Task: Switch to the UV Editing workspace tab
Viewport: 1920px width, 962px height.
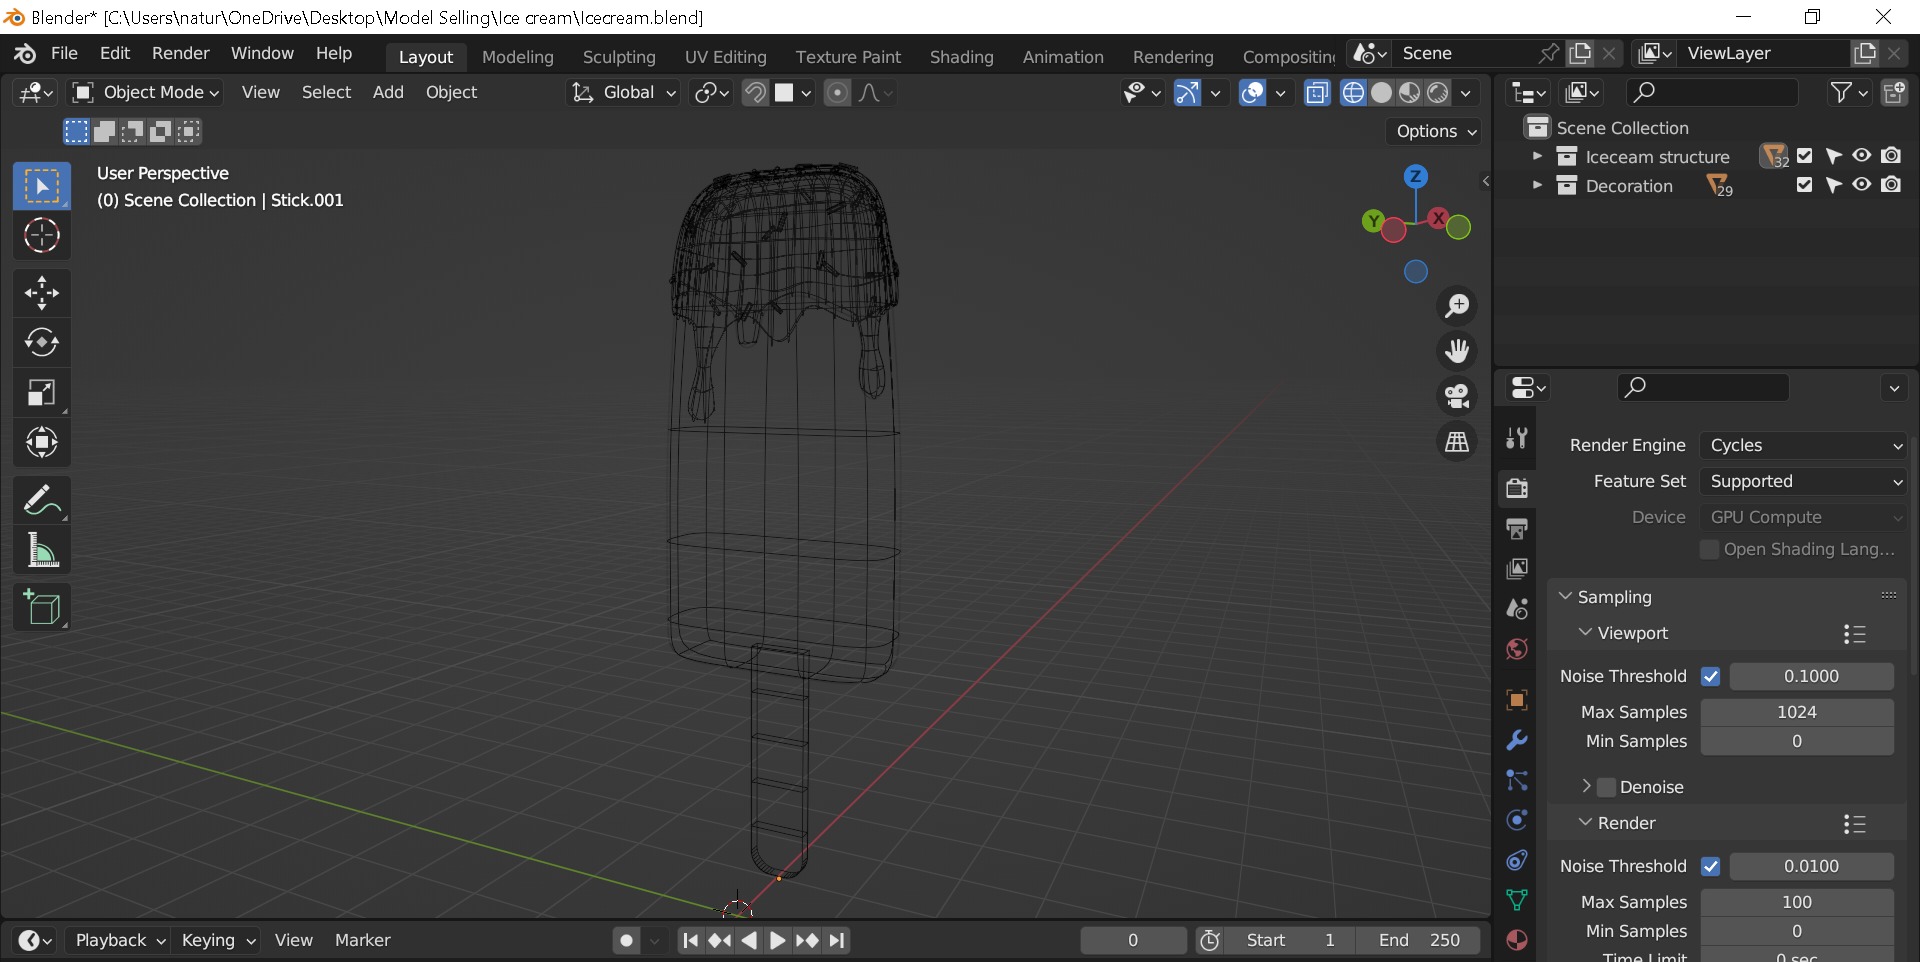Action: click(726, 57)
